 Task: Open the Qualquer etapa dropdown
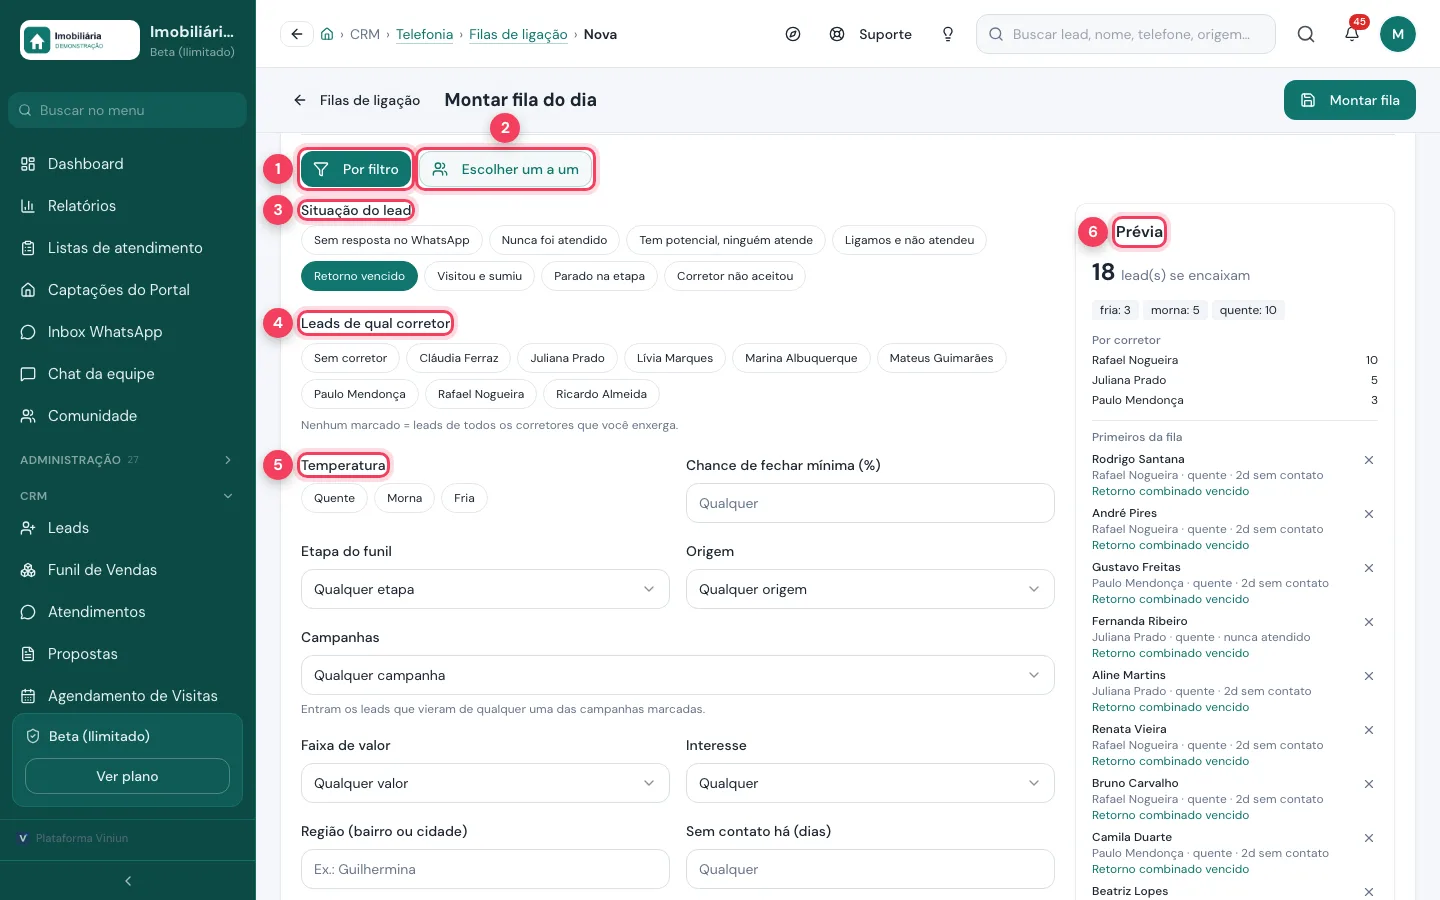point(485,589)
